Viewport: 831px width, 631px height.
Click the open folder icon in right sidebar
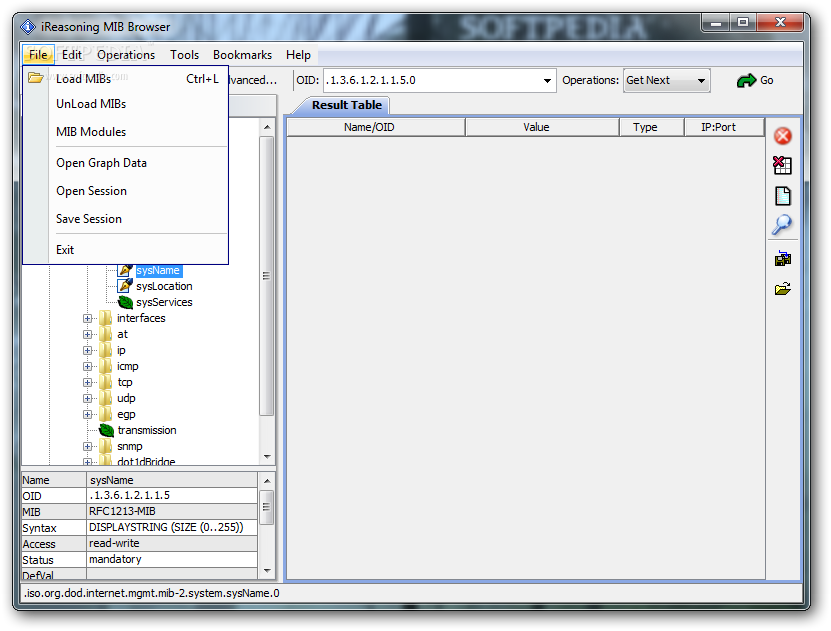[783, 289]
